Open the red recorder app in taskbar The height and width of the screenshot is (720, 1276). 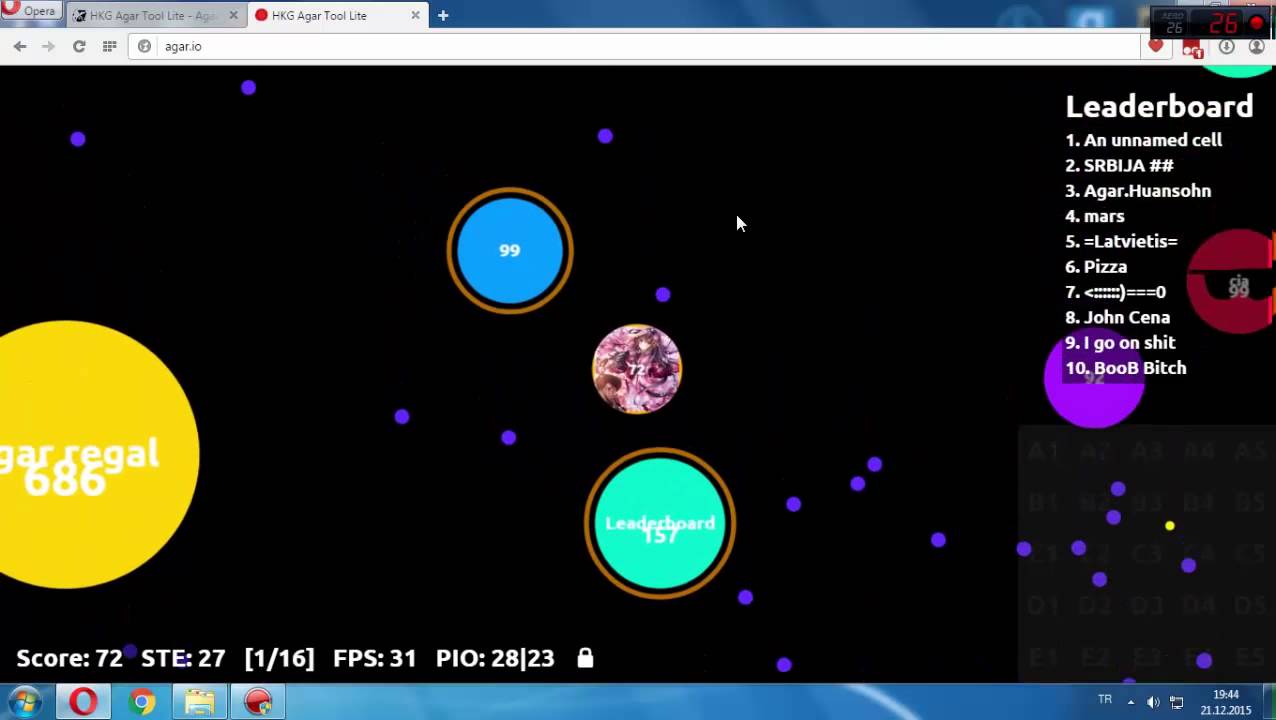pos(258,702)
